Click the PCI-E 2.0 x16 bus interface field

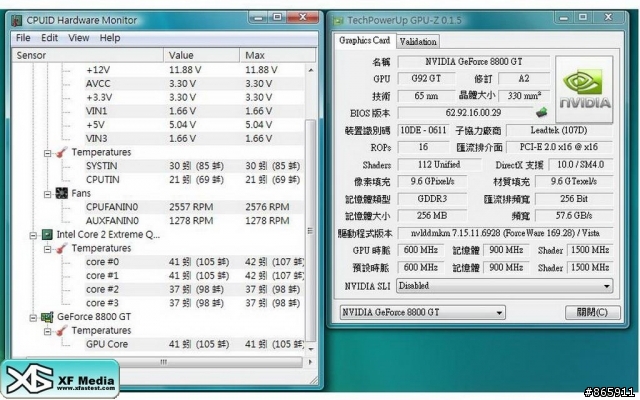[x=559, y=147]
